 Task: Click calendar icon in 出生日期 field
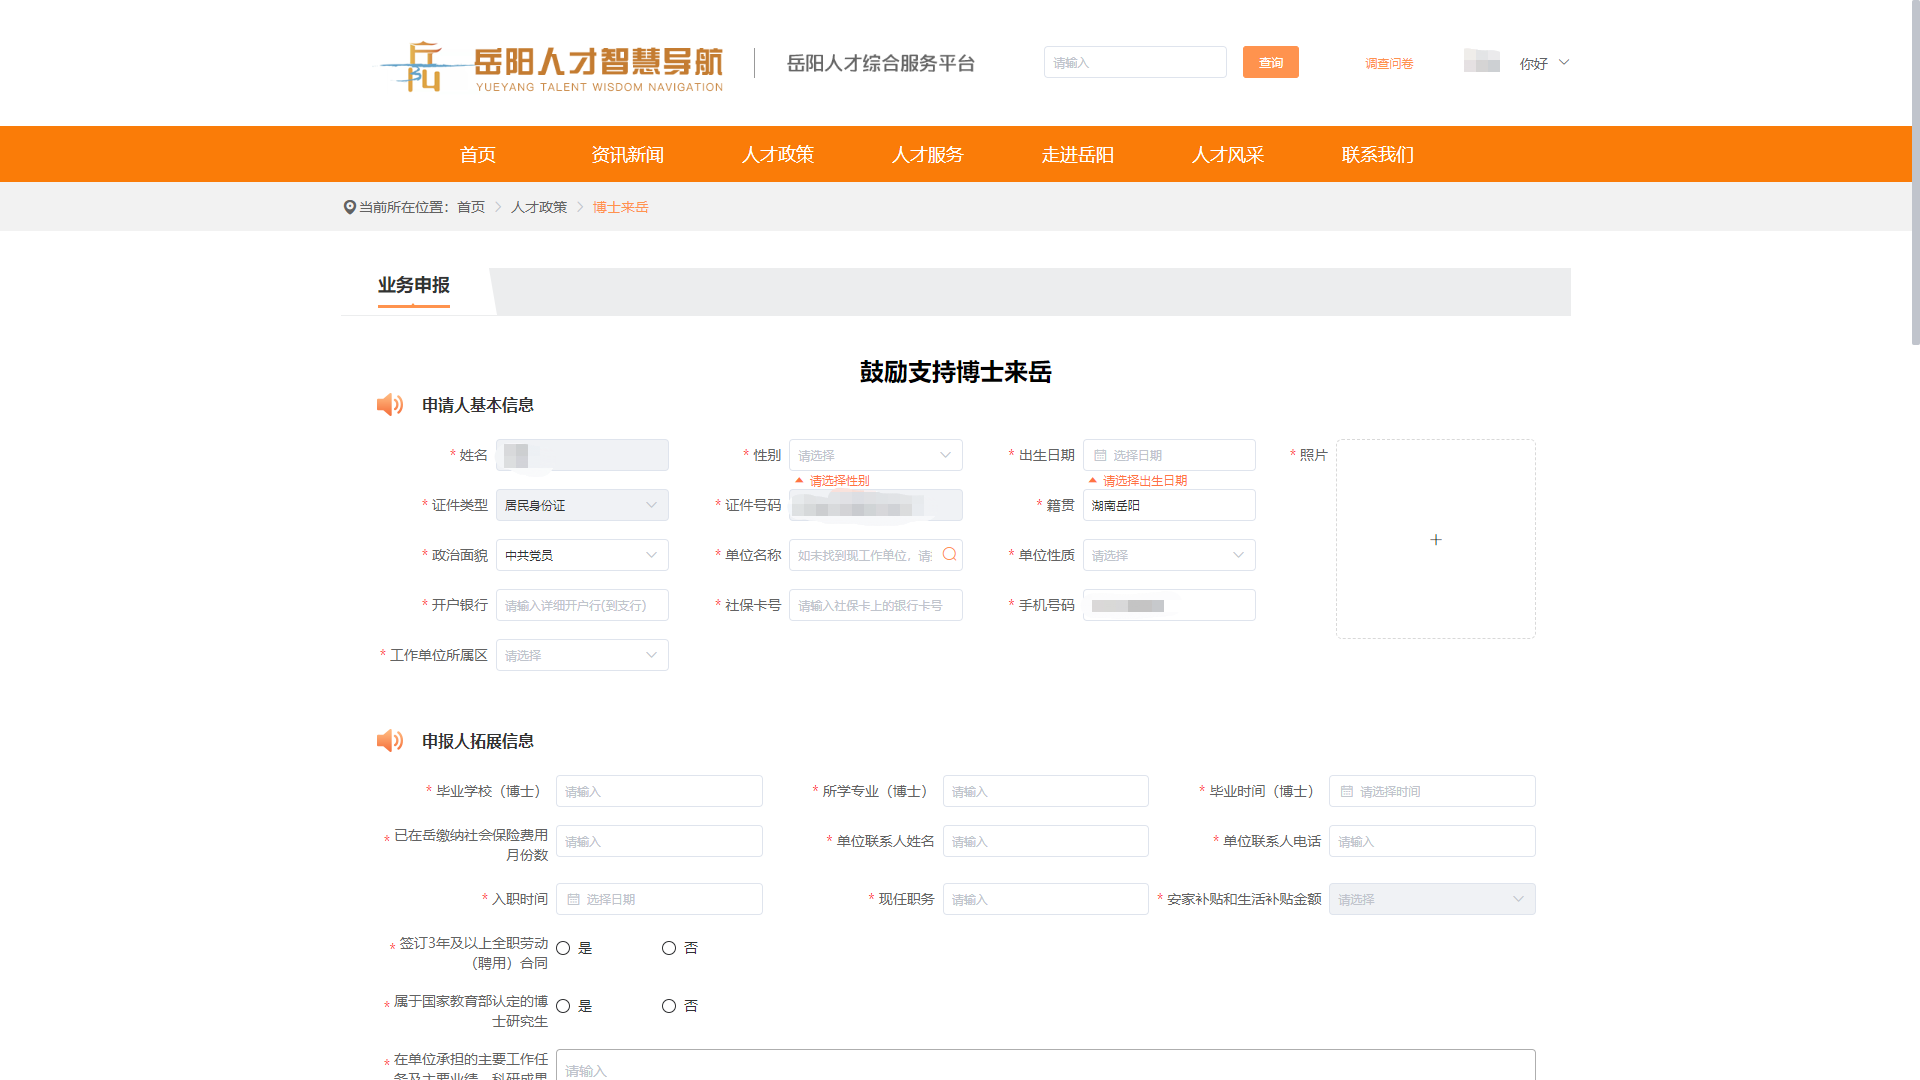point(1100,455)
